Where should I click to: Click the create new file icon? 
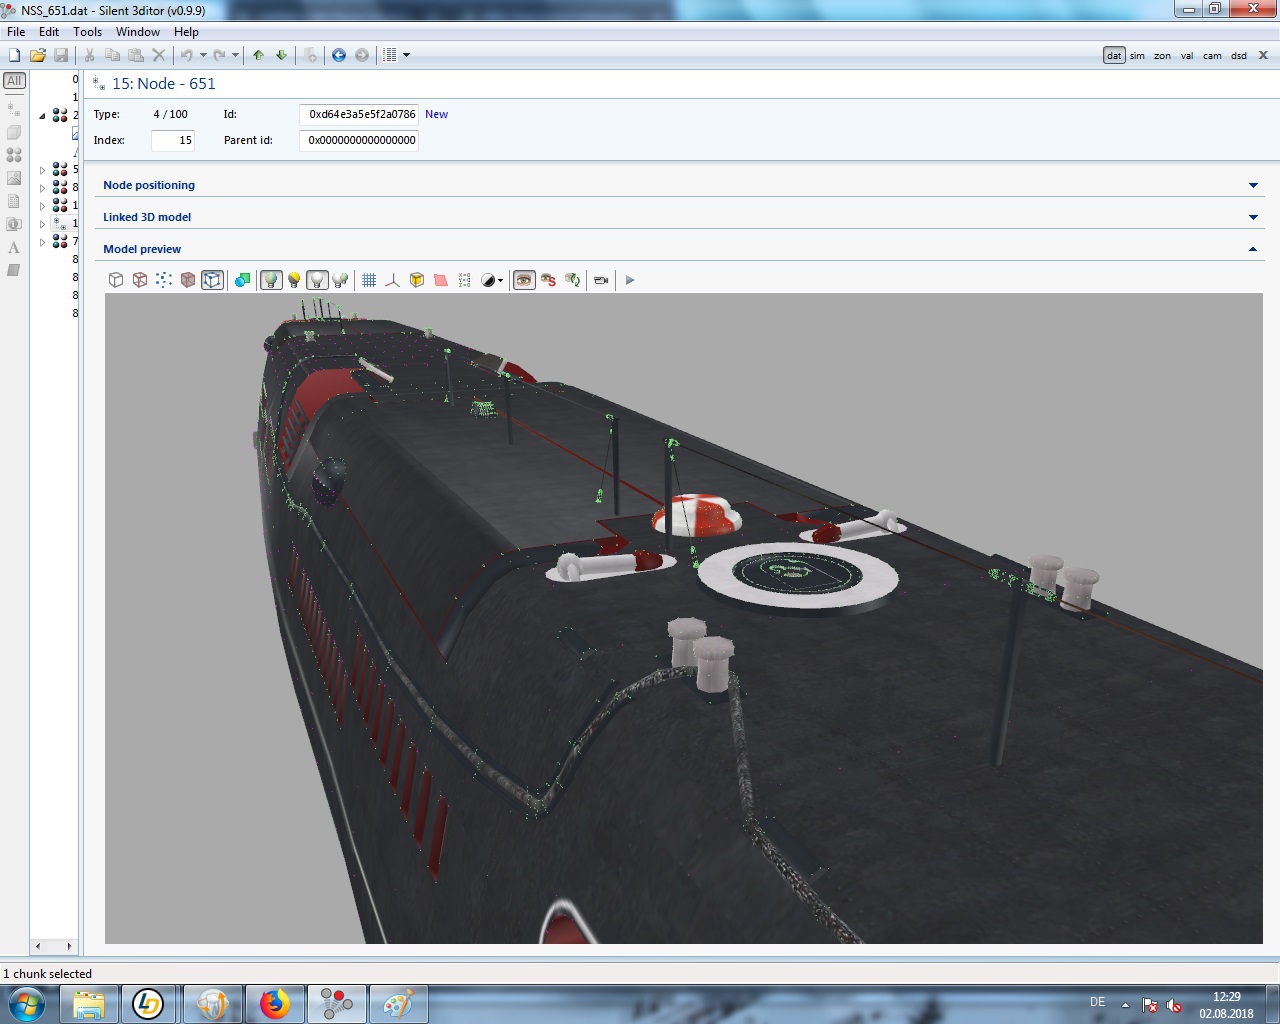point(14,55)
